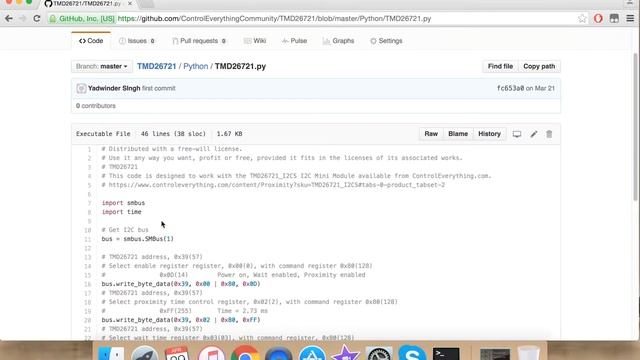Click the Copy path button
The image size is (640, 360).
(x=539, y=66)
